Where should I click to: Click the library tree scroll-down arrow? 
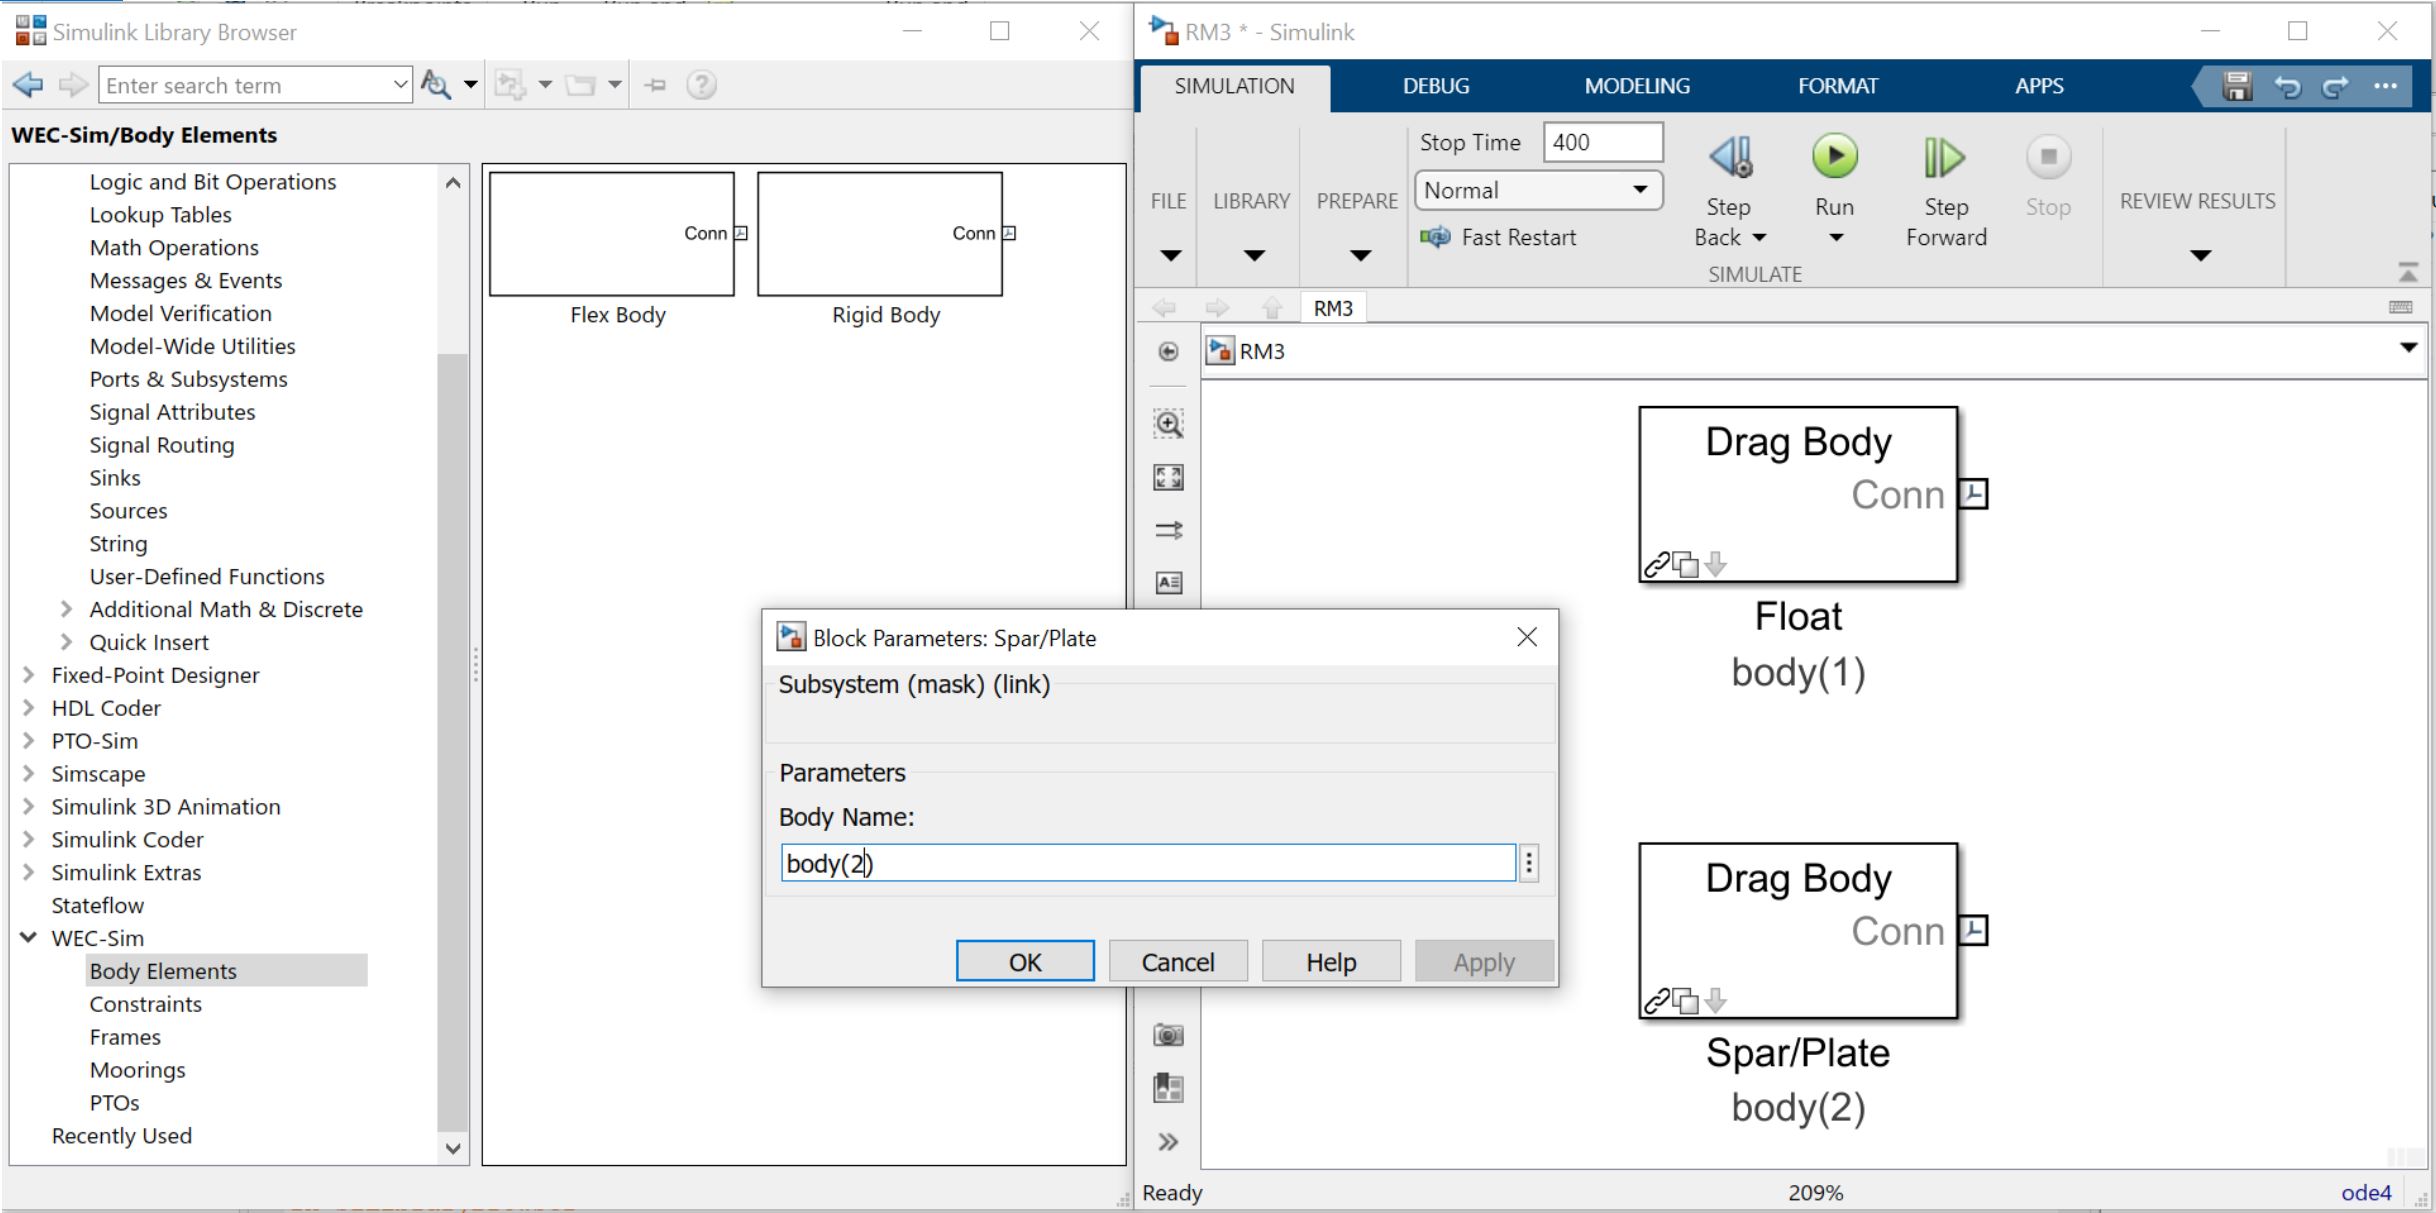[453, 1148]
